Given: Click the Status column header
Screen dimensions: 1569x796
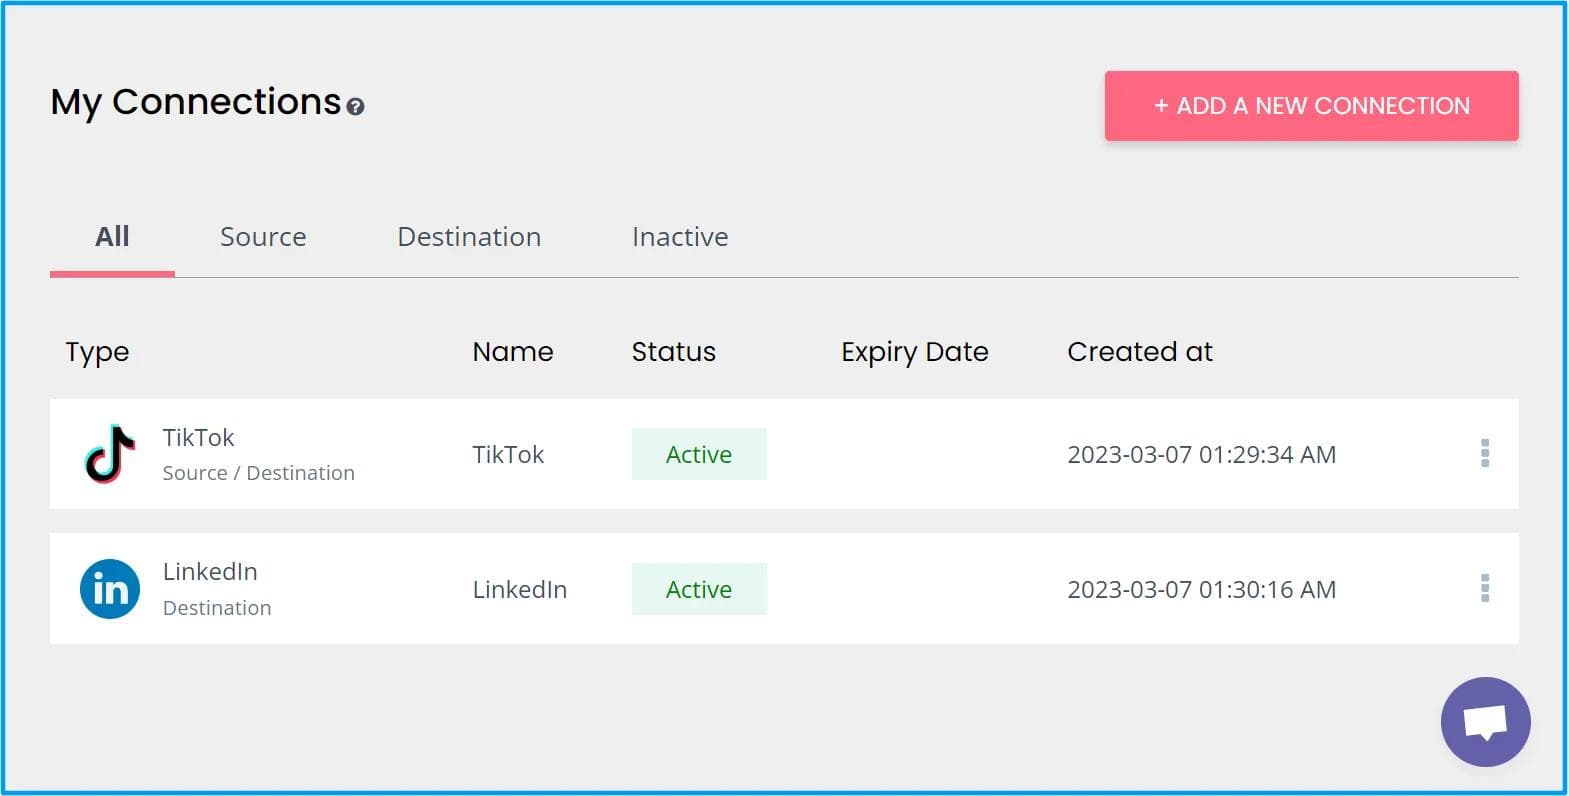Looking at the screenshot, I should pyautogui.click(x=673, y=352).
